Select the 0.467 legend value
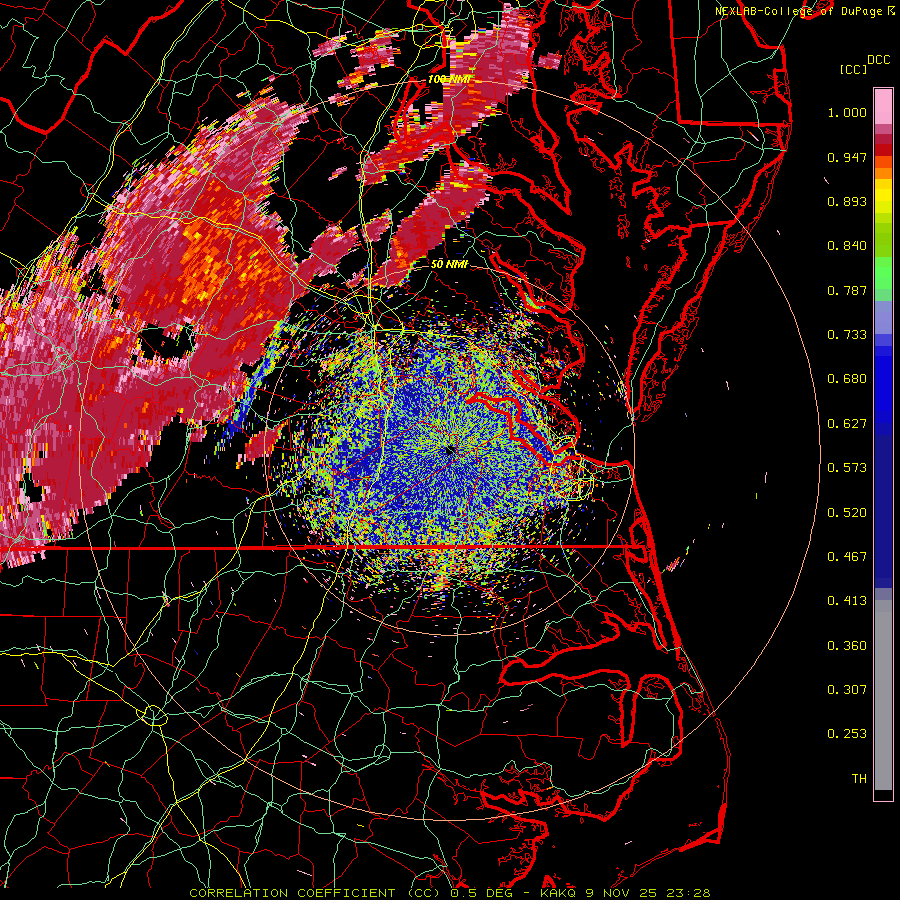 (847, 557)
